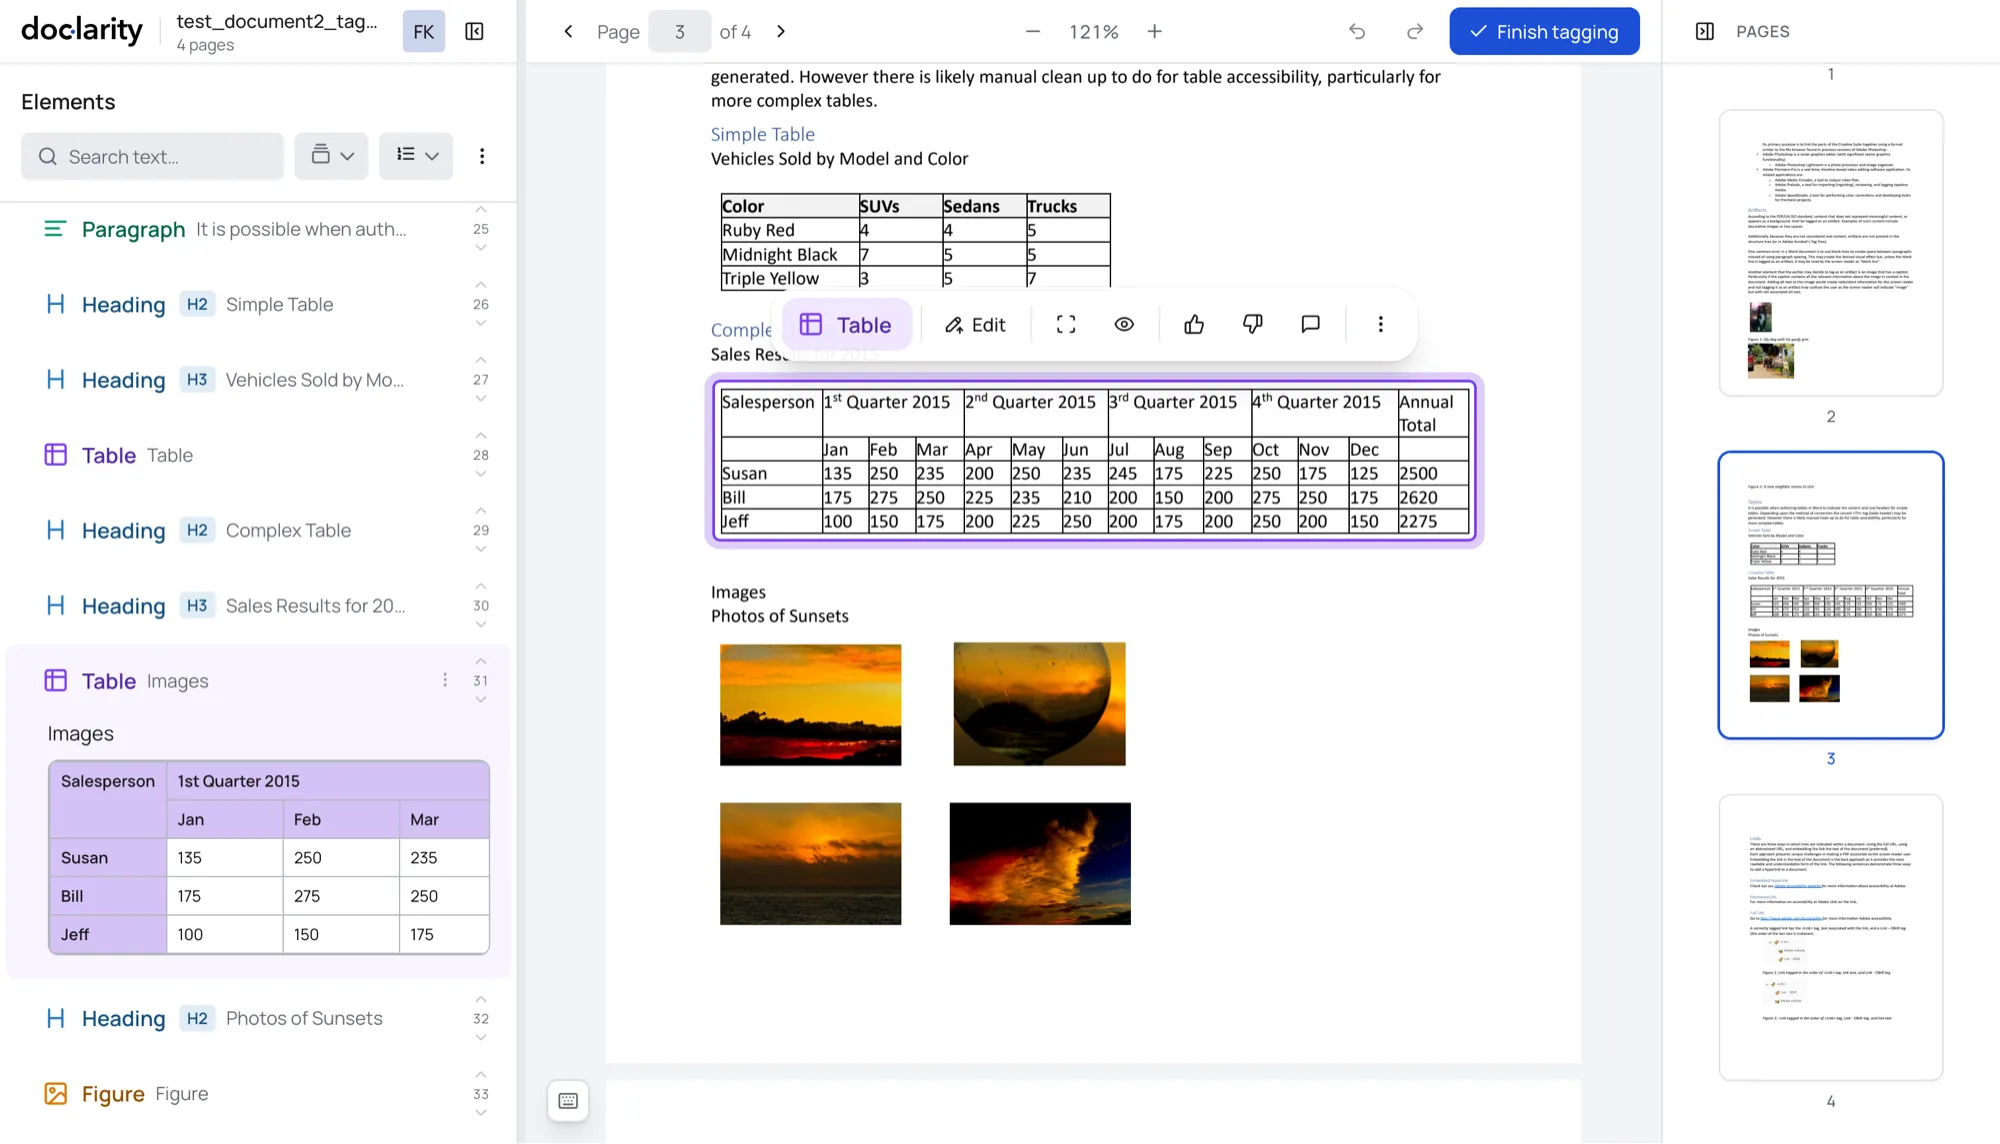The image size is (2000, 1144).
Task: Zoom in with the plus icon
Action: click(x=1155, y=31)
